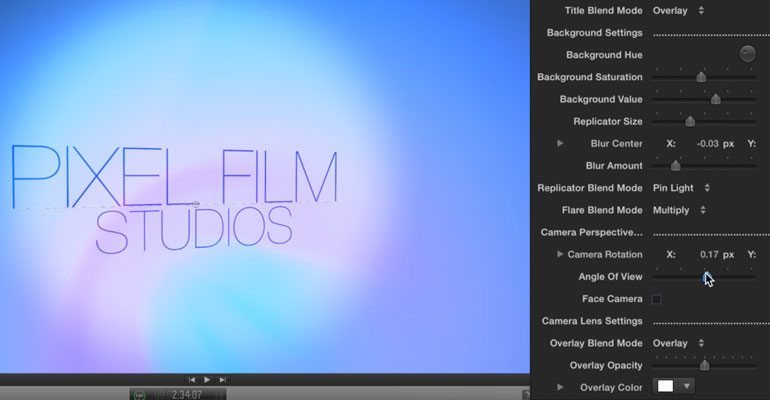Expand the Overlay Color disclosure triangle
This screenshot has height=400, width=770.
click(560, 387)
